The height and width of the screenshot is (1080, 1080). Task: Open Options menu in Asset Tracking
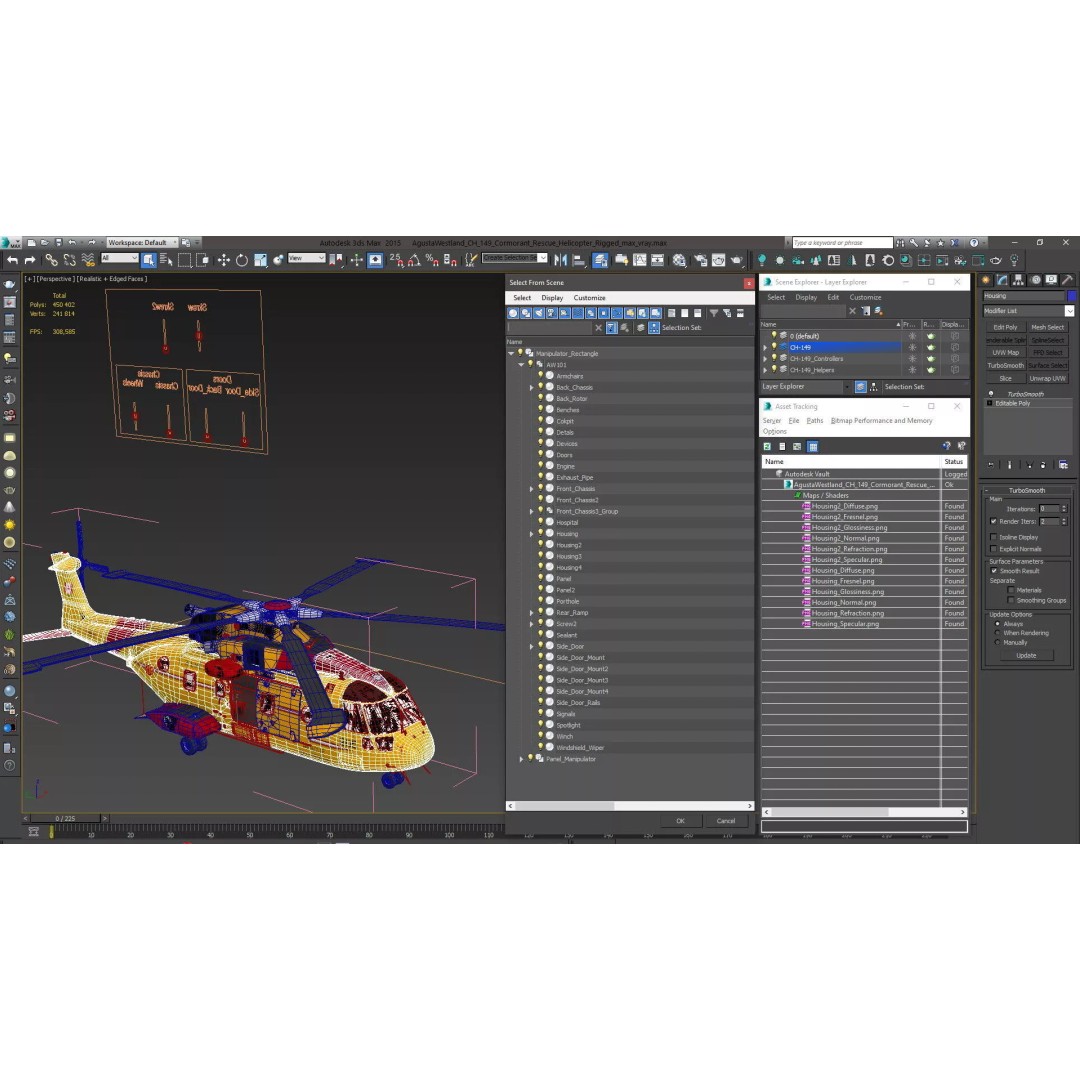(774, 431)
